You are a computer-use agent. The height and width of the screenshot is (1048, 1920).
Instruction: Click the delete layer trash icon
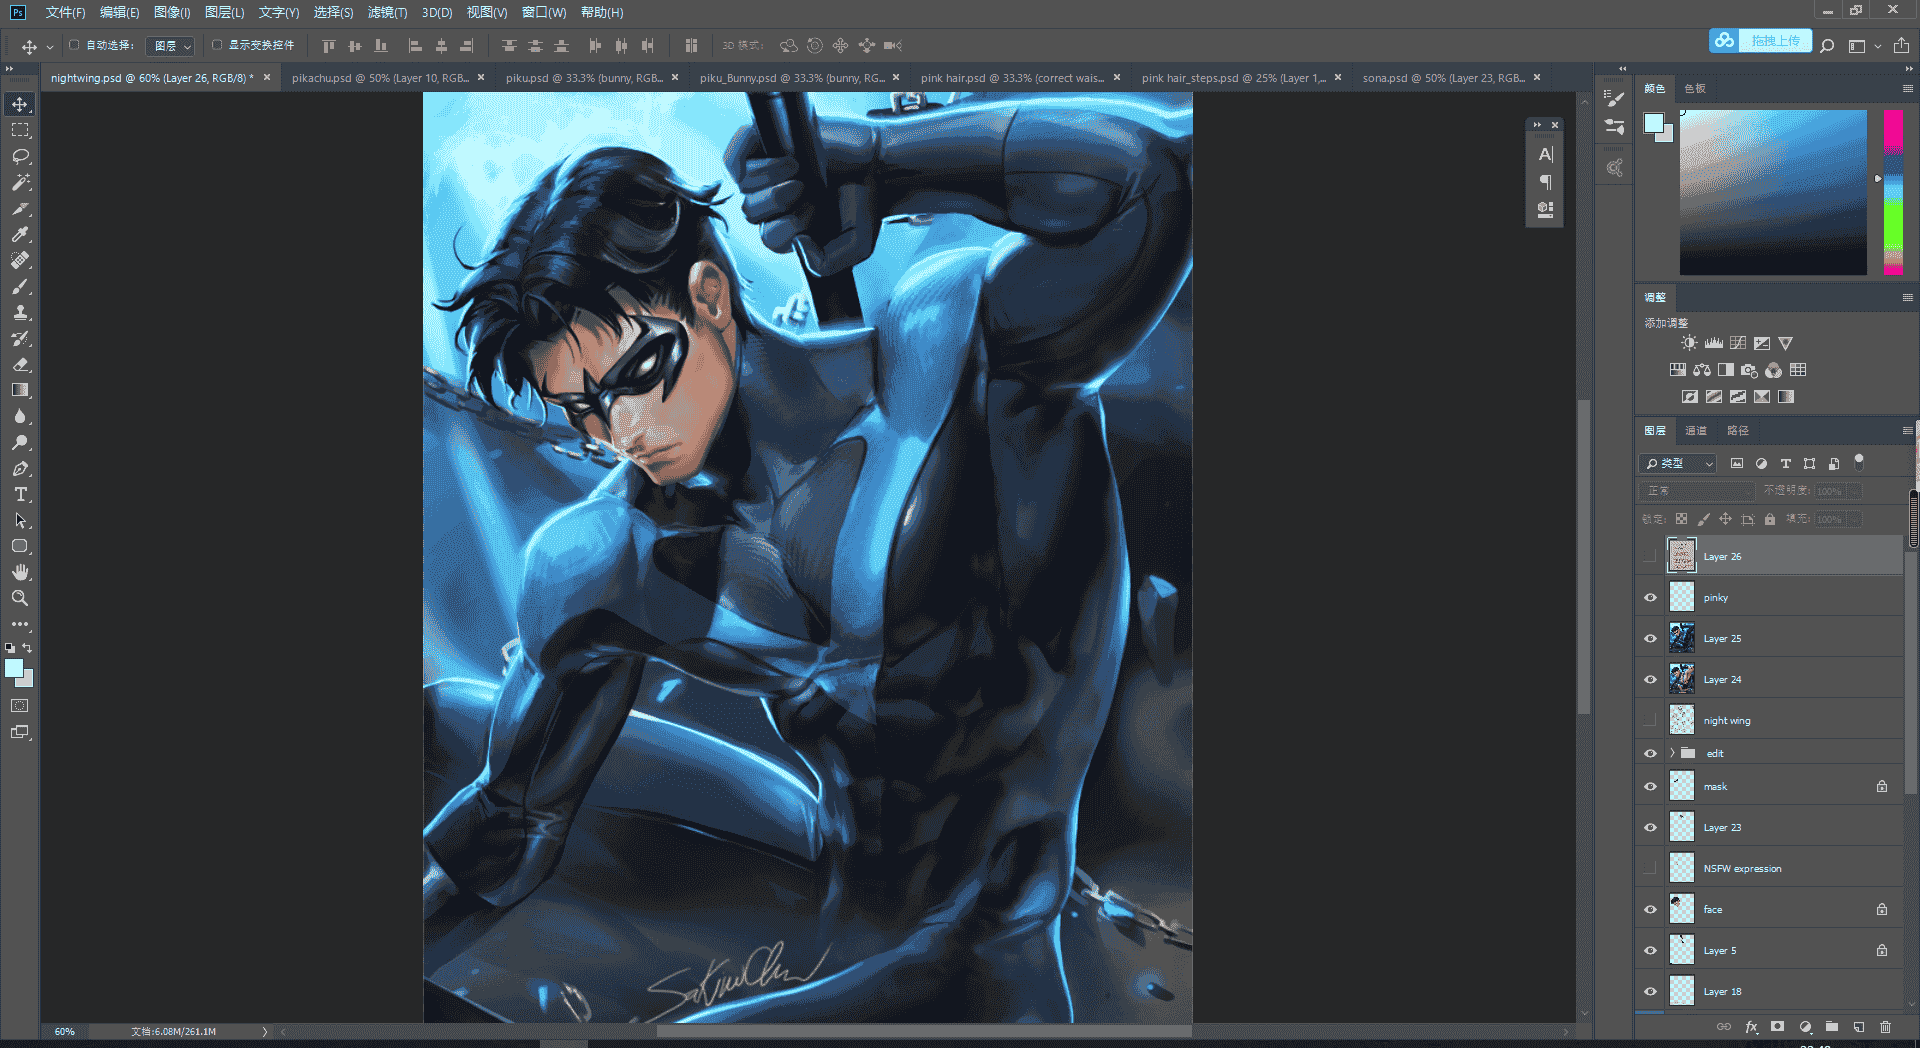(1885, 1027)
